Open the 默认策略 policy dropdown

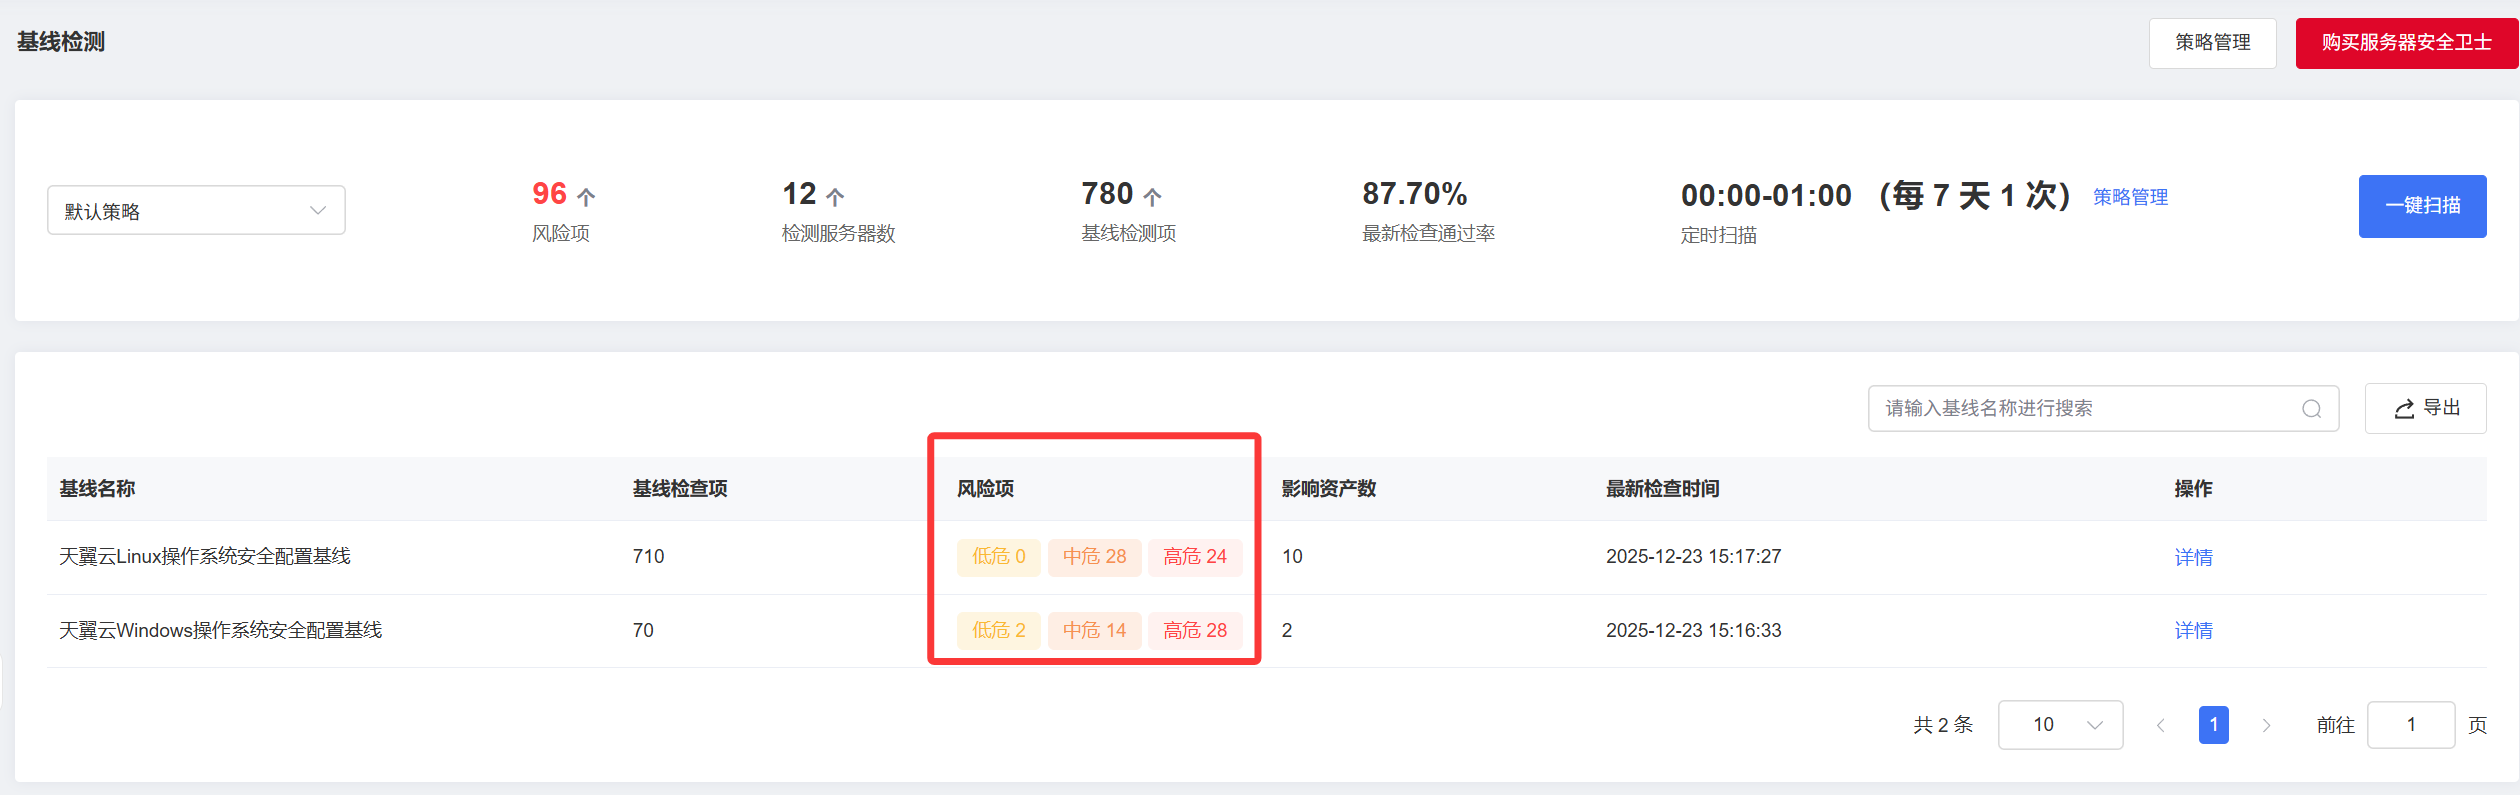(x=196, y=210)
